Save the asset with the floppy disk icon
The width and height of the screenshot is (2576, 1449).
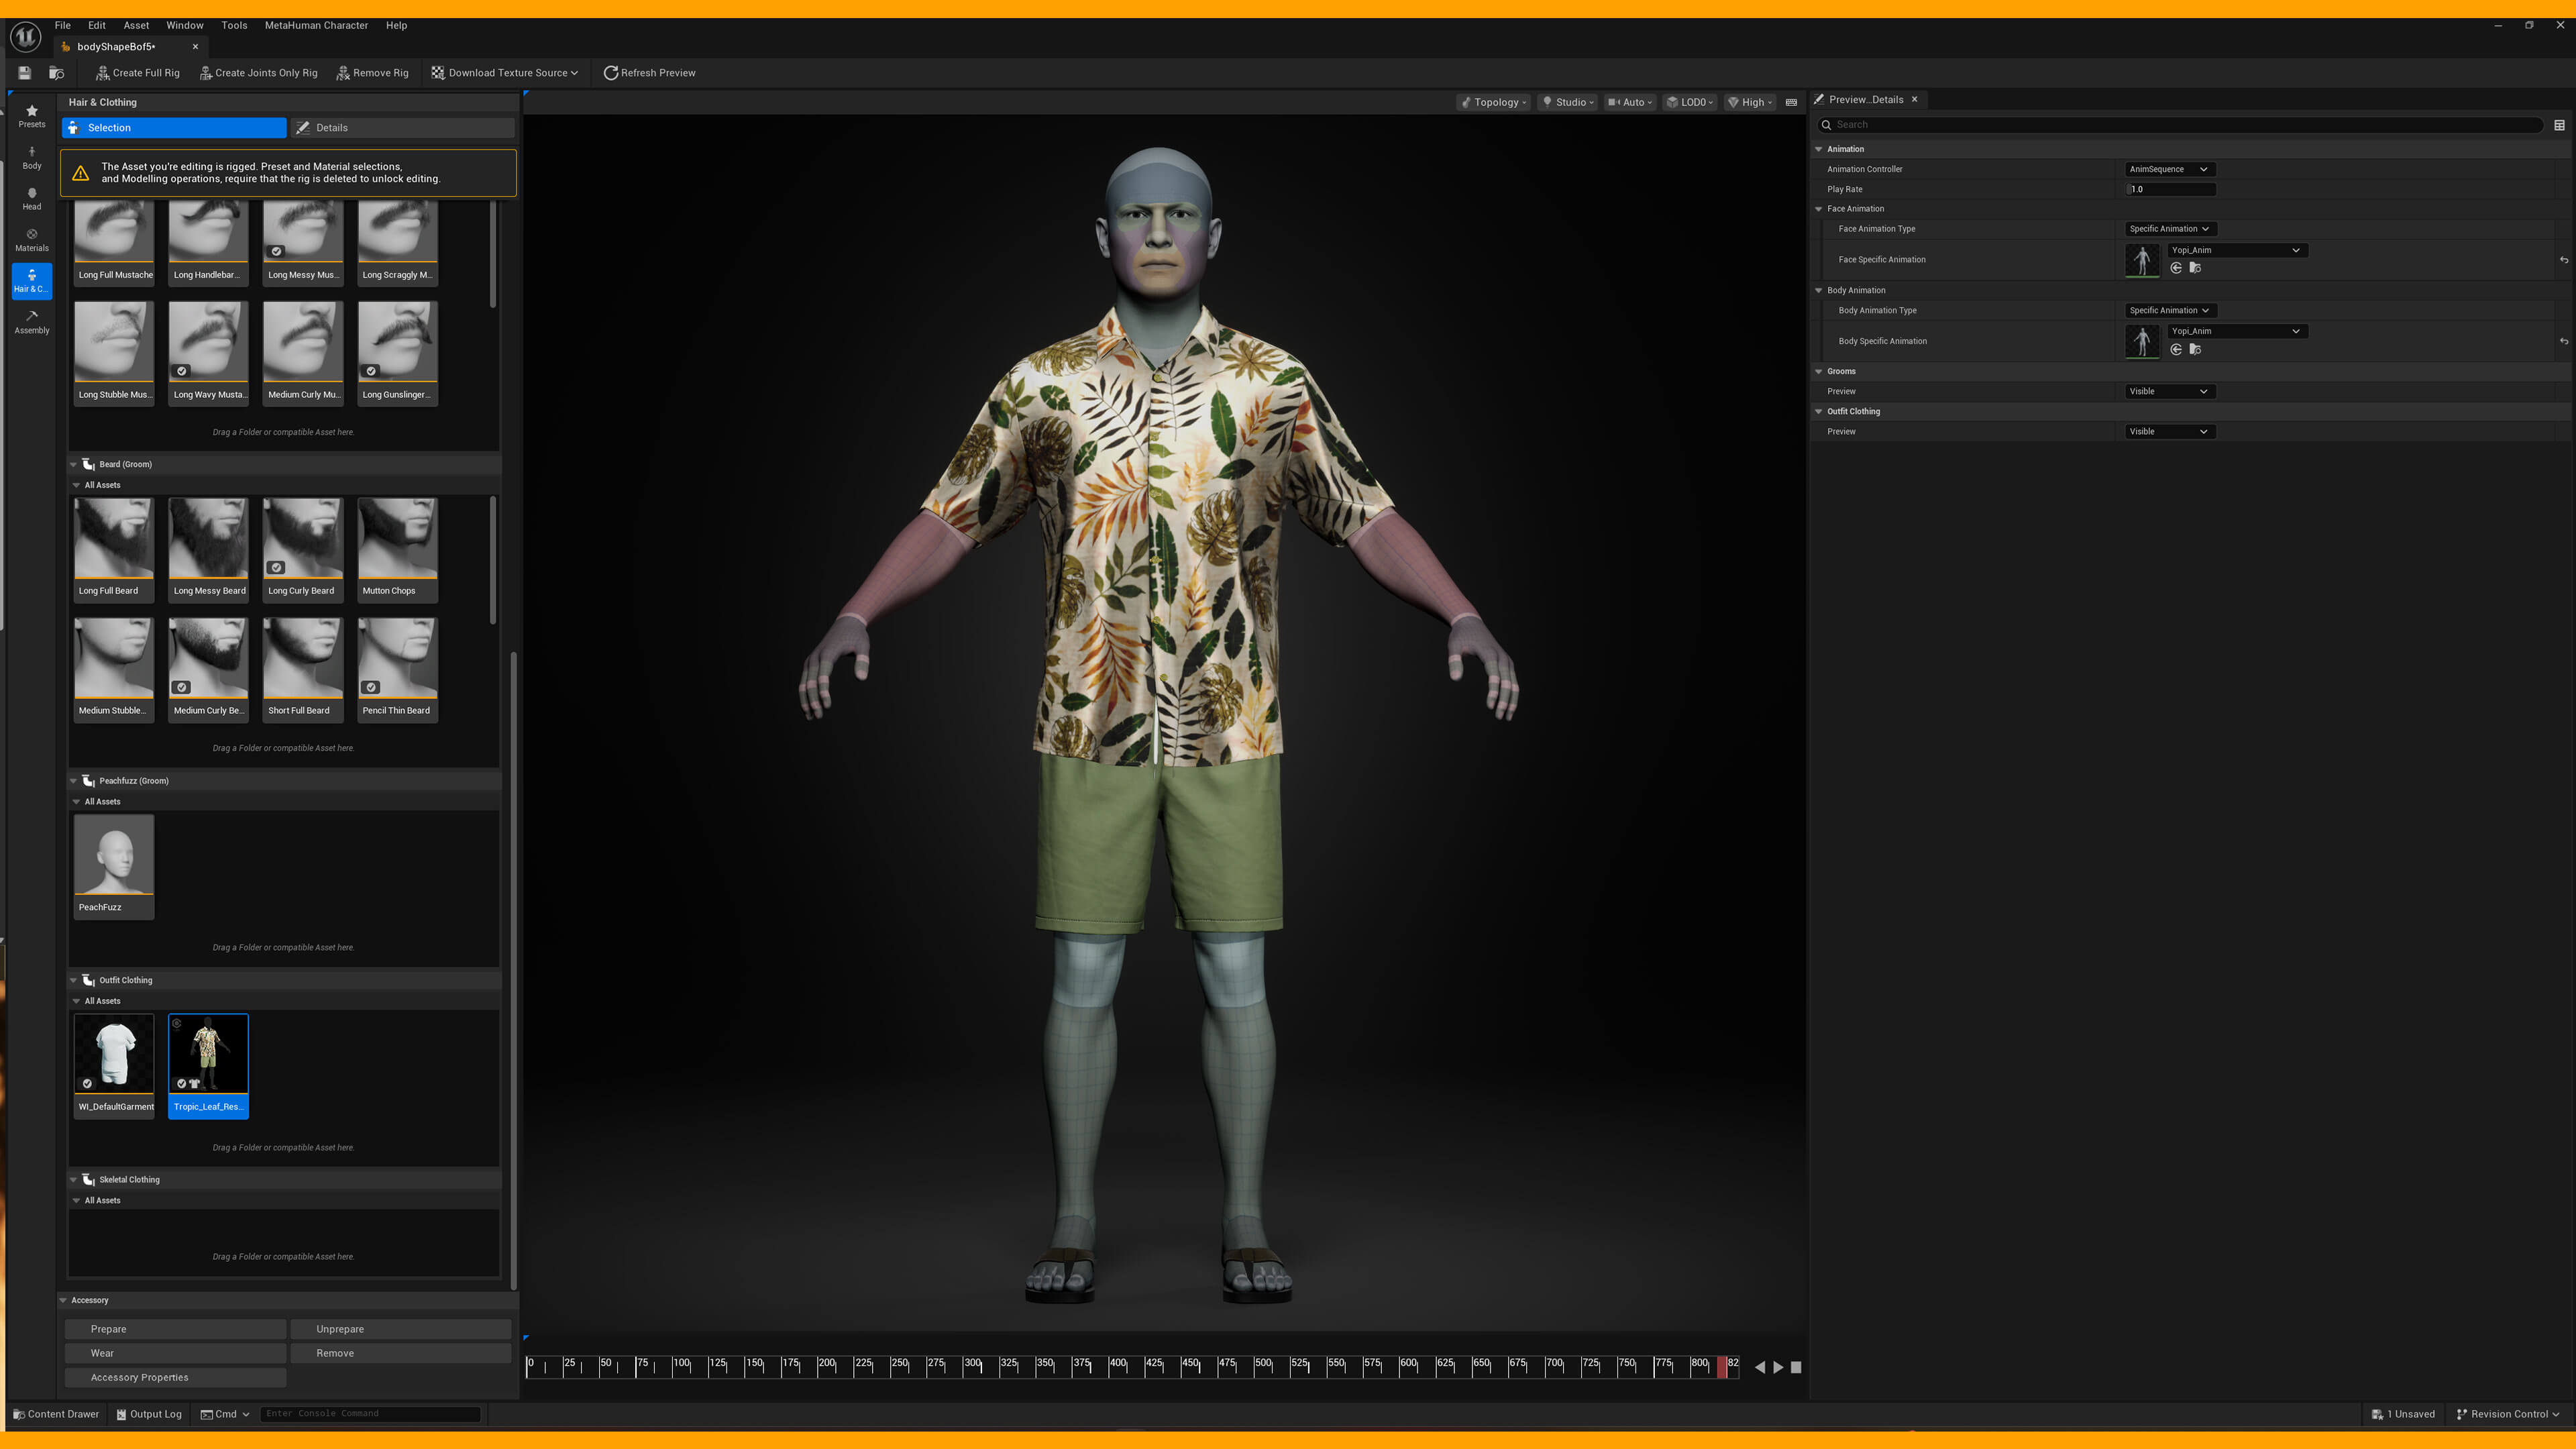click(24, 73)
